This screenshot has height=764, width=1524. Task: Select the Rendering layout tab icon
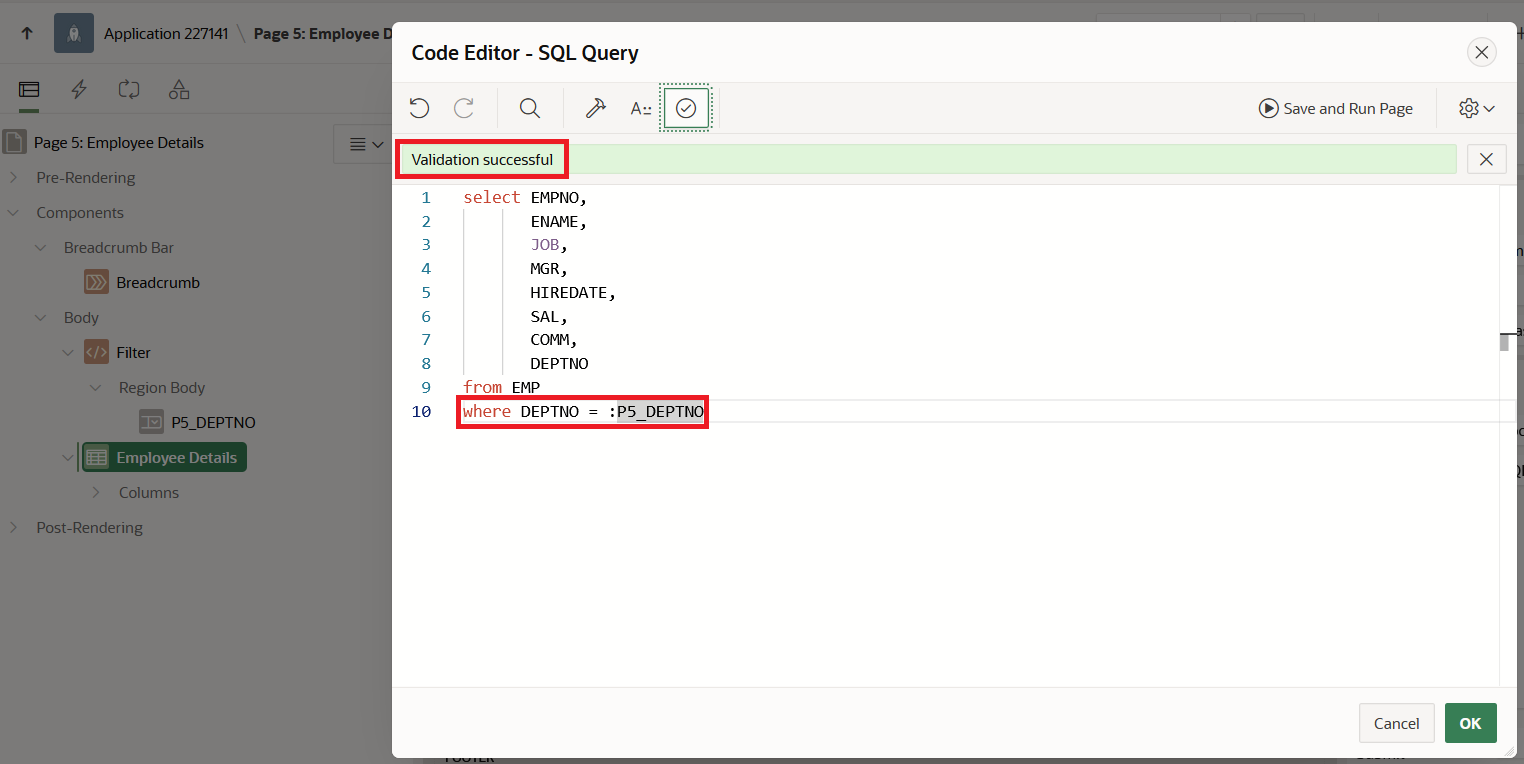click(28, 89)
